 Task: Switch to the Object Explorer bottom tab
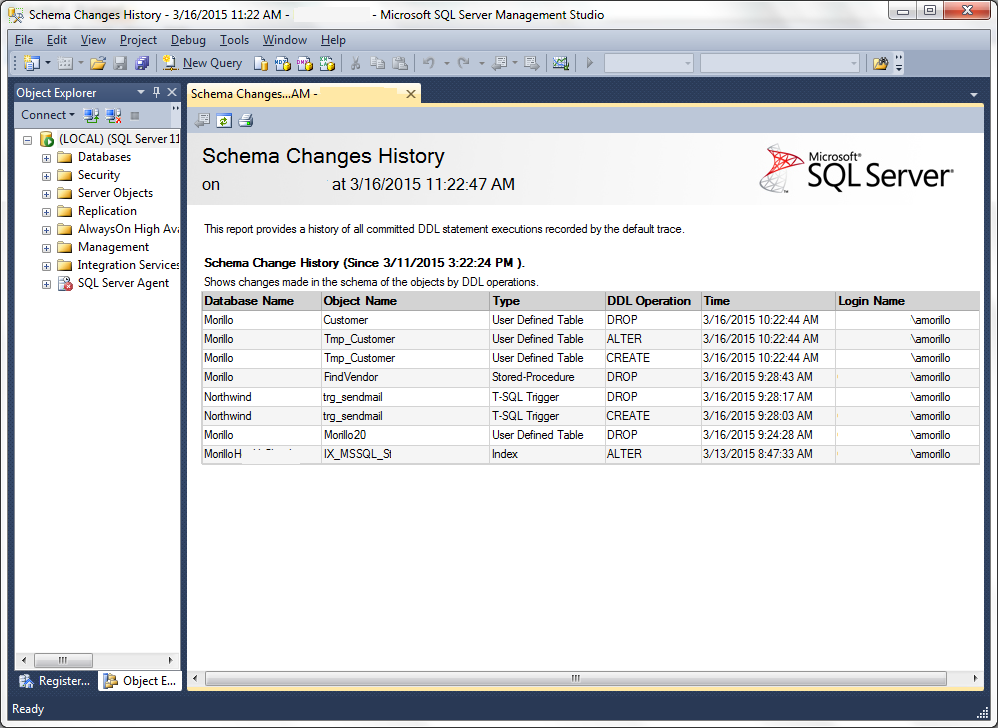(x=141, y=681)
